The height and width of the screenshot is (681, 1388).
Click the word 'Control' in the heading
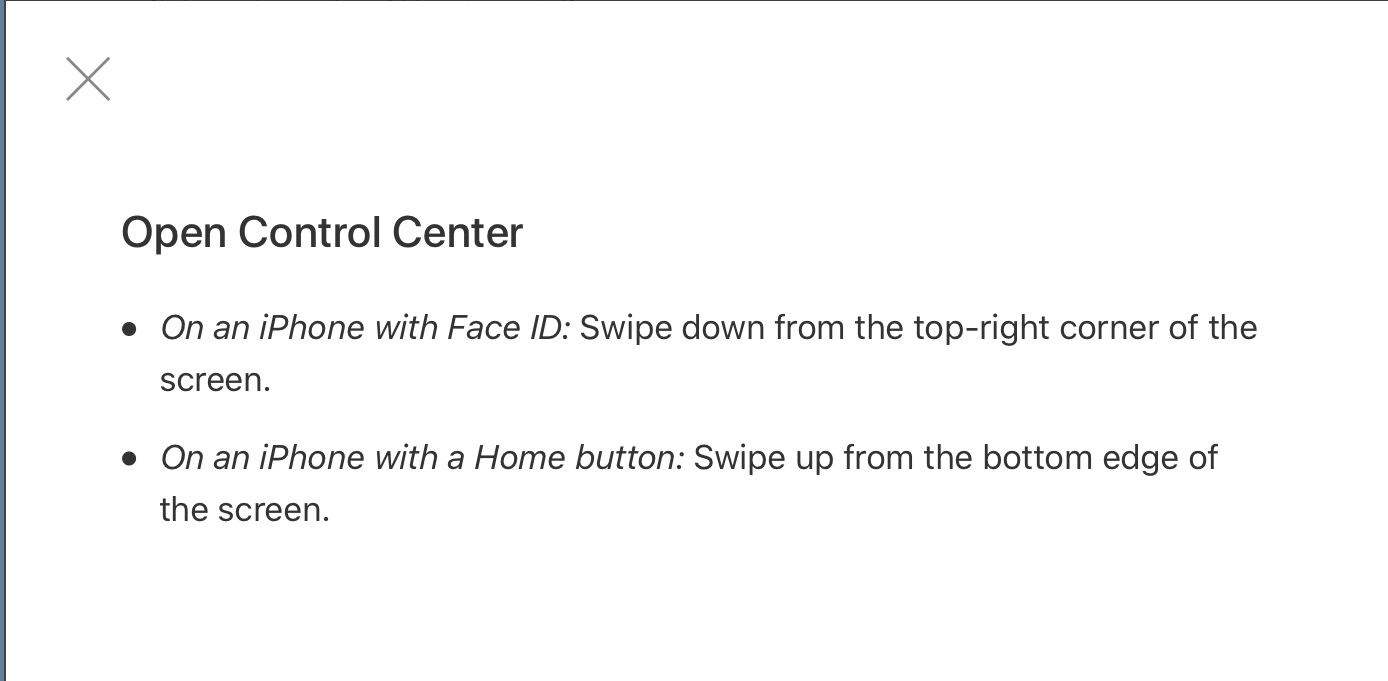point(310,233)
